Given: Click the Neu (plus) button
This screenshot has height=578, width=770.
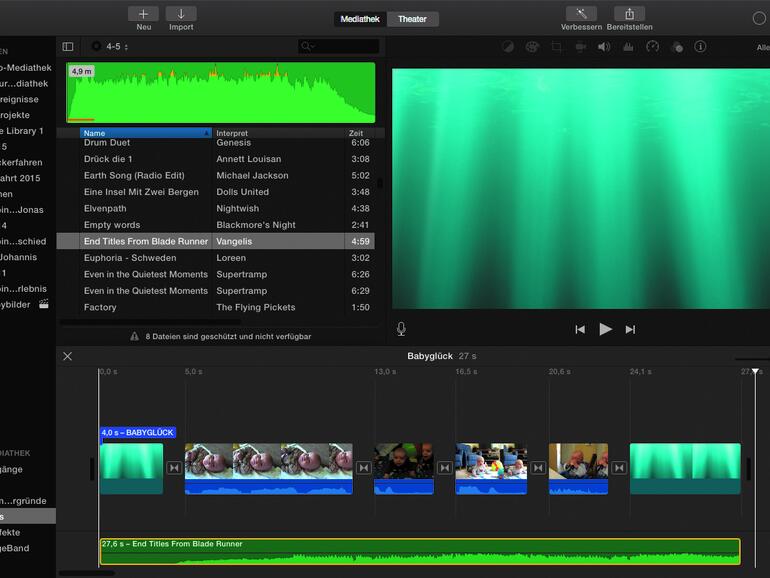Looking at the screenshot, I should tap(143, 14).
